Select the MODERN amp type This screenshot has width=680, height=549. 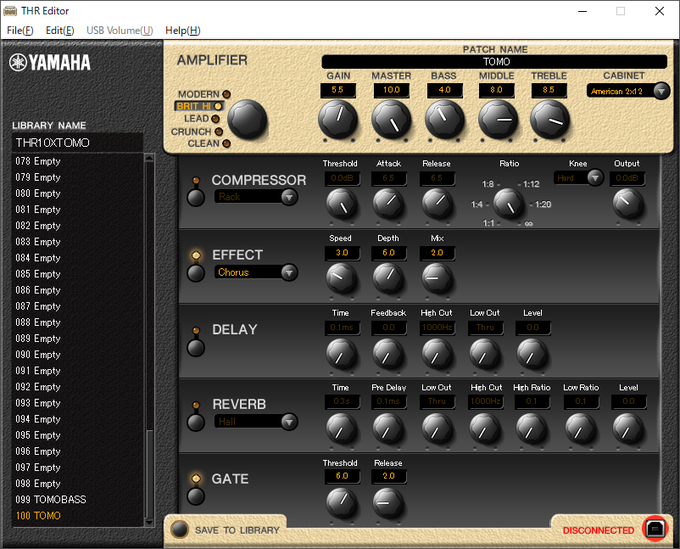[204, 94]
